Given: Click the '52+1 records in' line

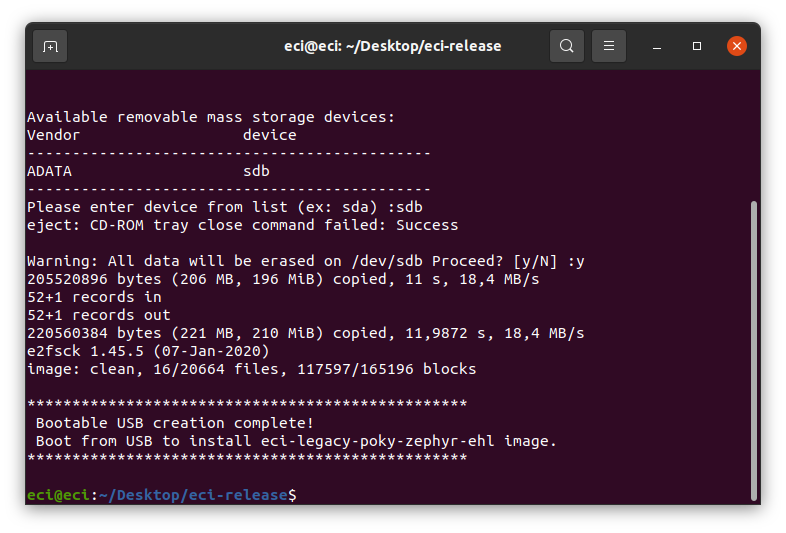Looking at the screenshot, I should click(94, 297).
